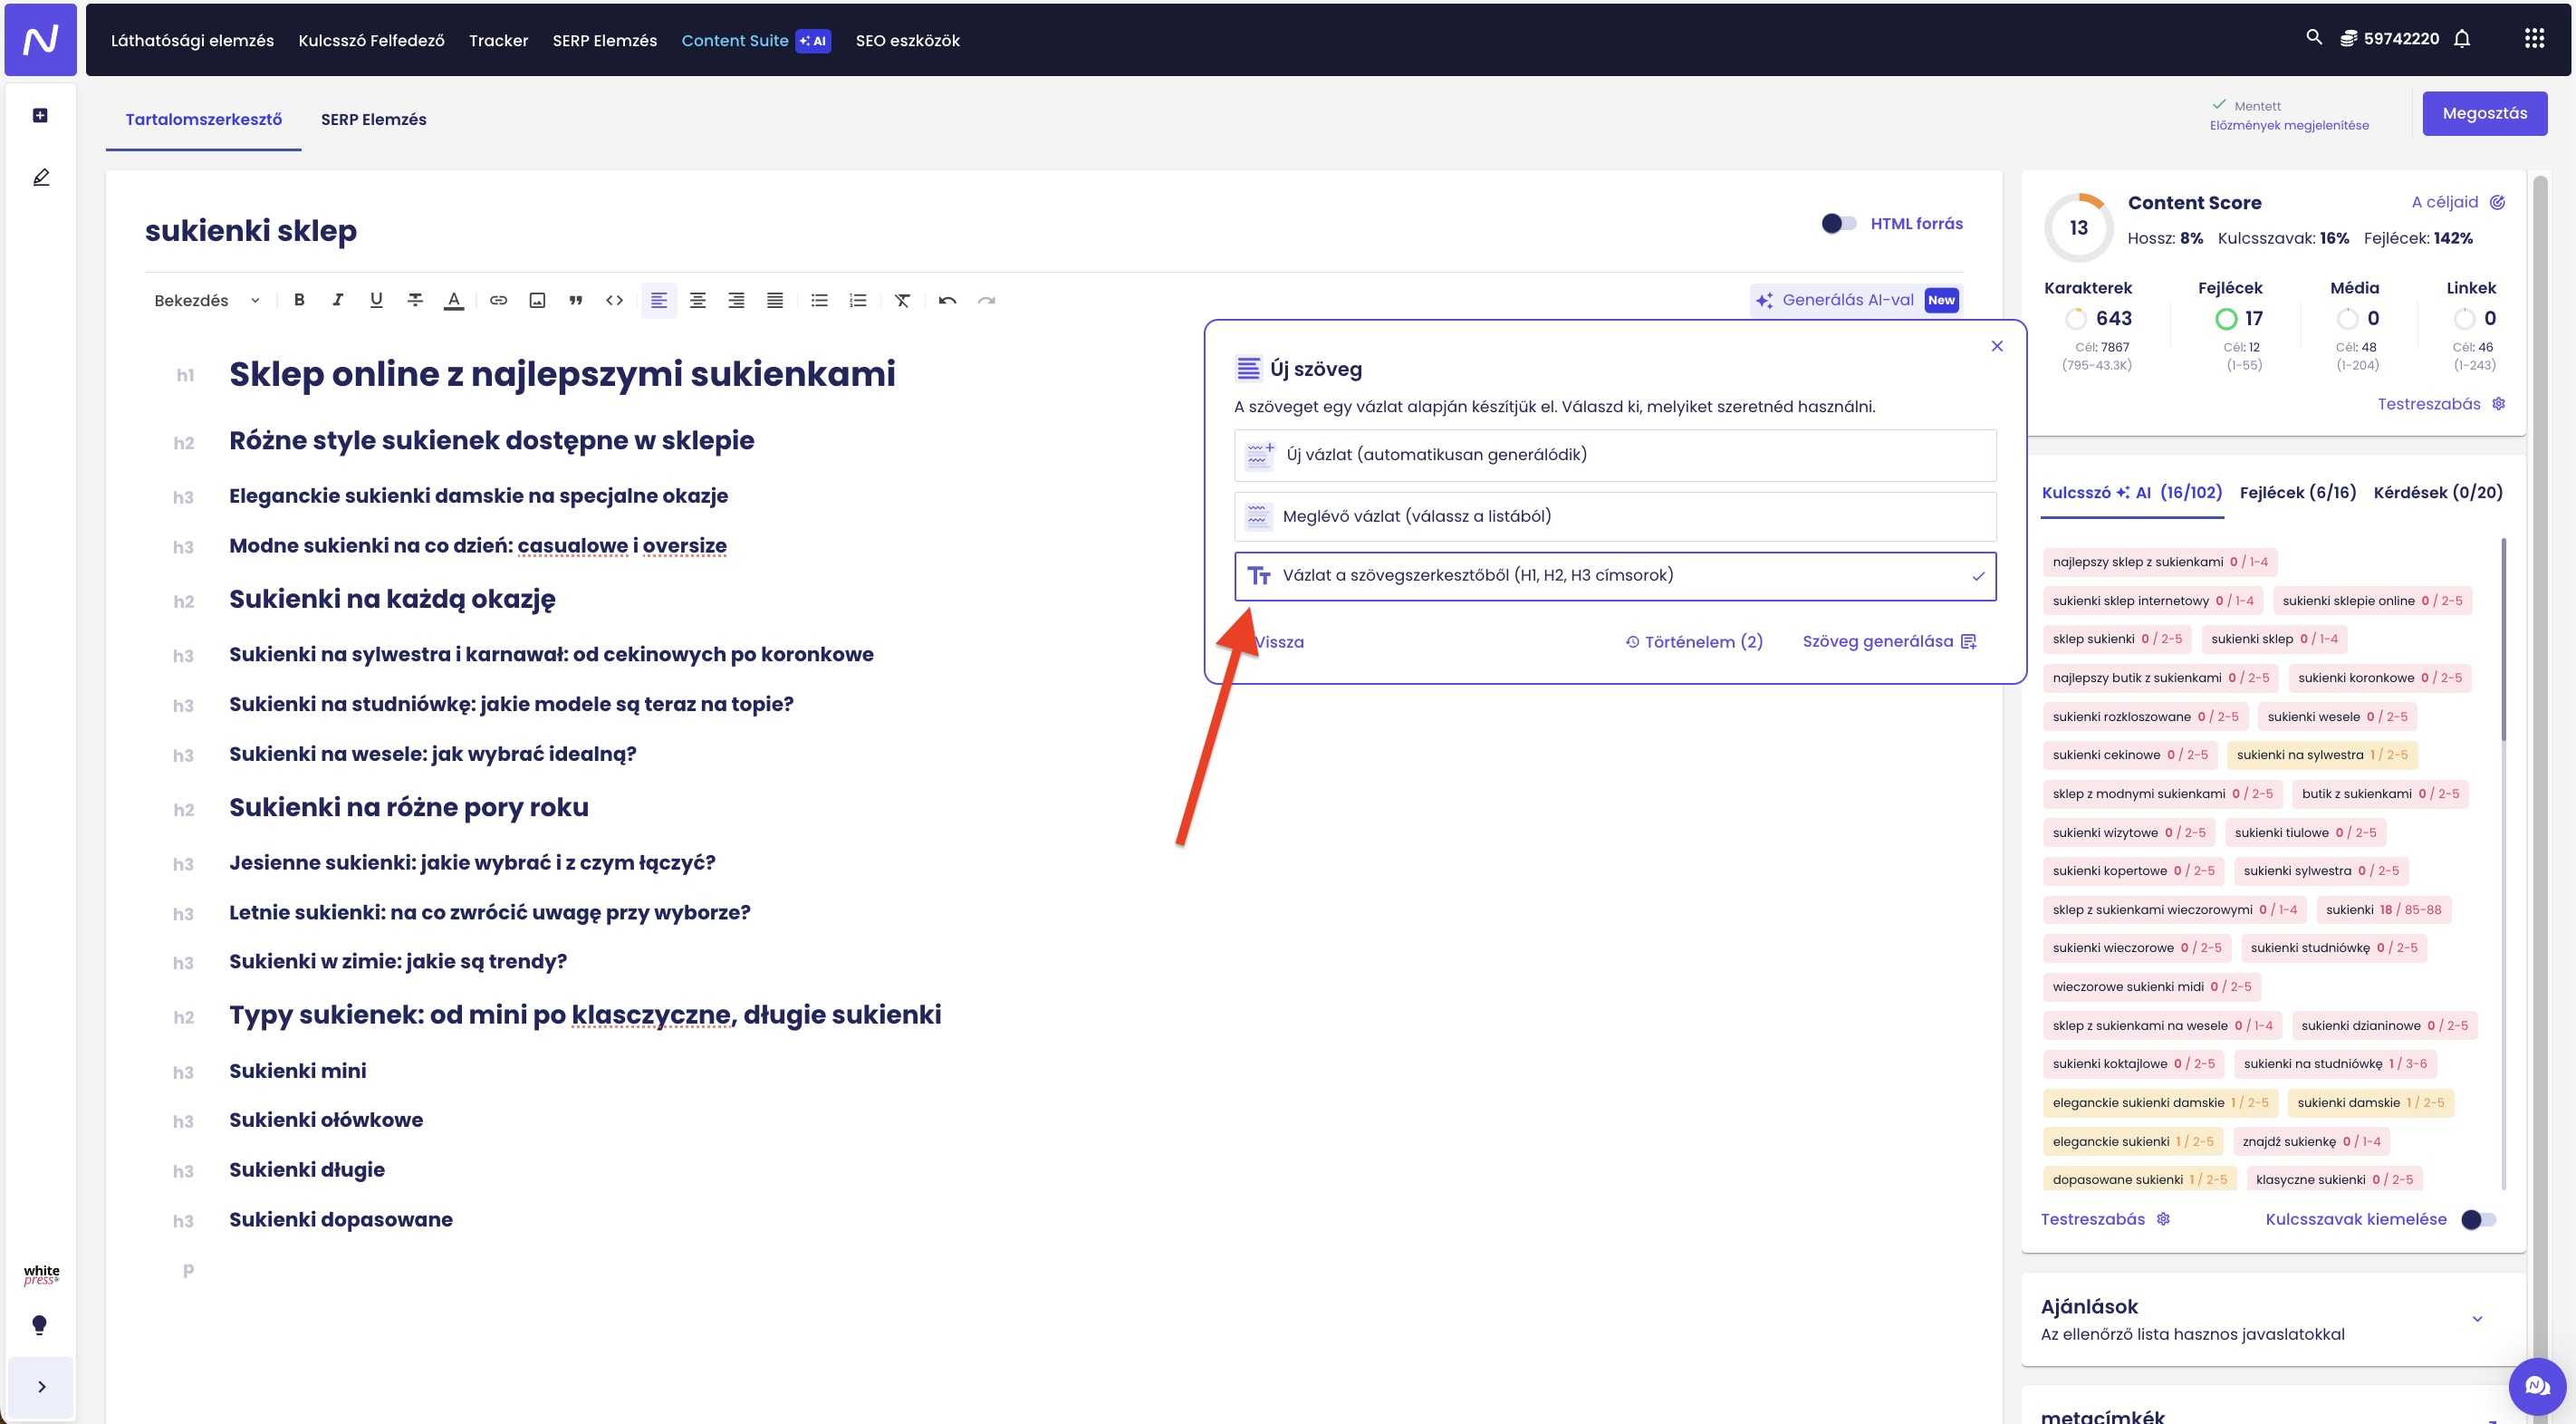Switch to the Fejlécek (6/16) tab
Screen dimensions: 2576x1424
(2297, 492)
